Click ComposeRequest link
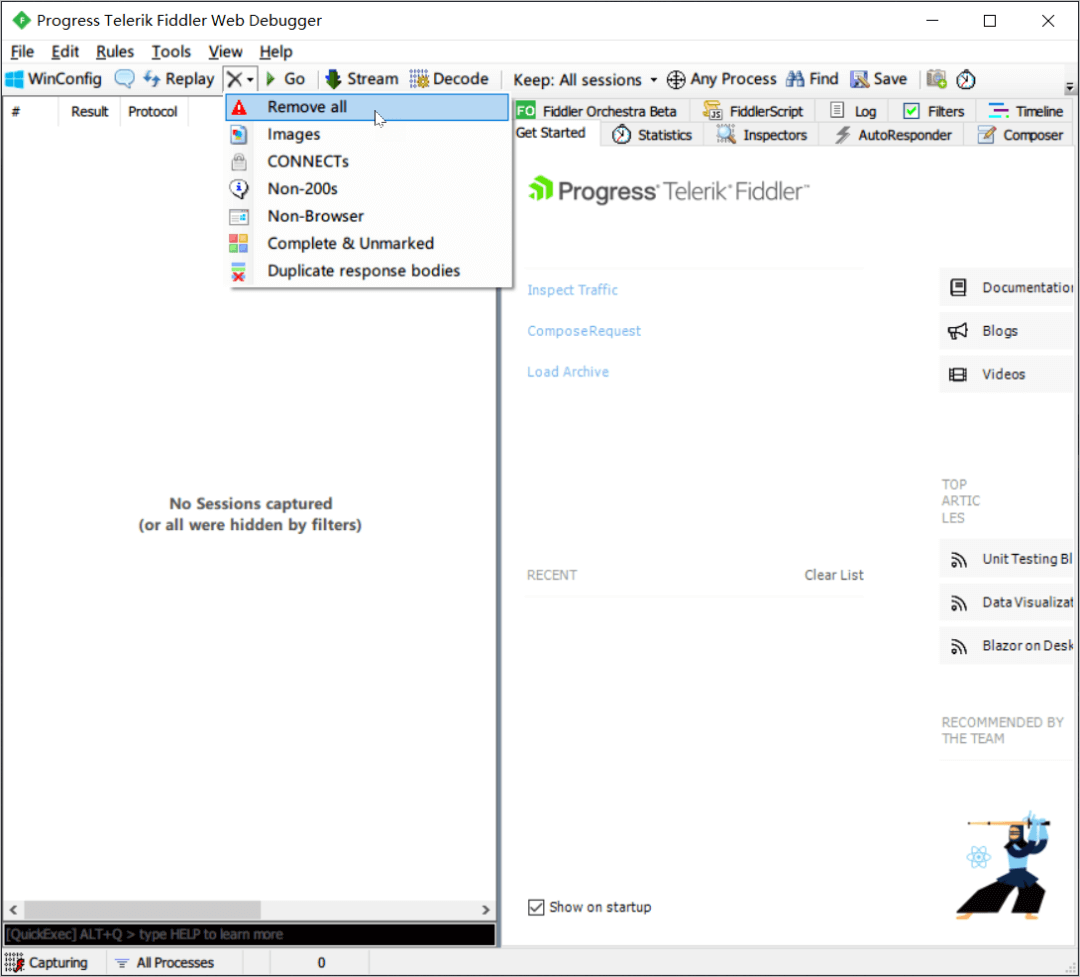 click(x=584, y=331)
